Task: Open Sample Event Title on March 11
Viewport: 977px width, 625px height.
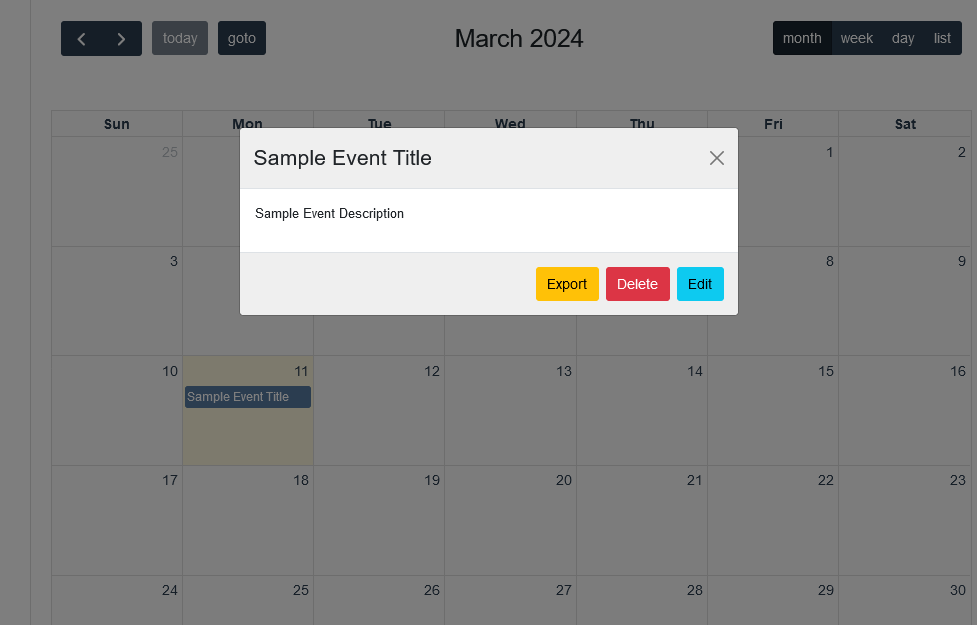Action: click(x=247, y=397)
